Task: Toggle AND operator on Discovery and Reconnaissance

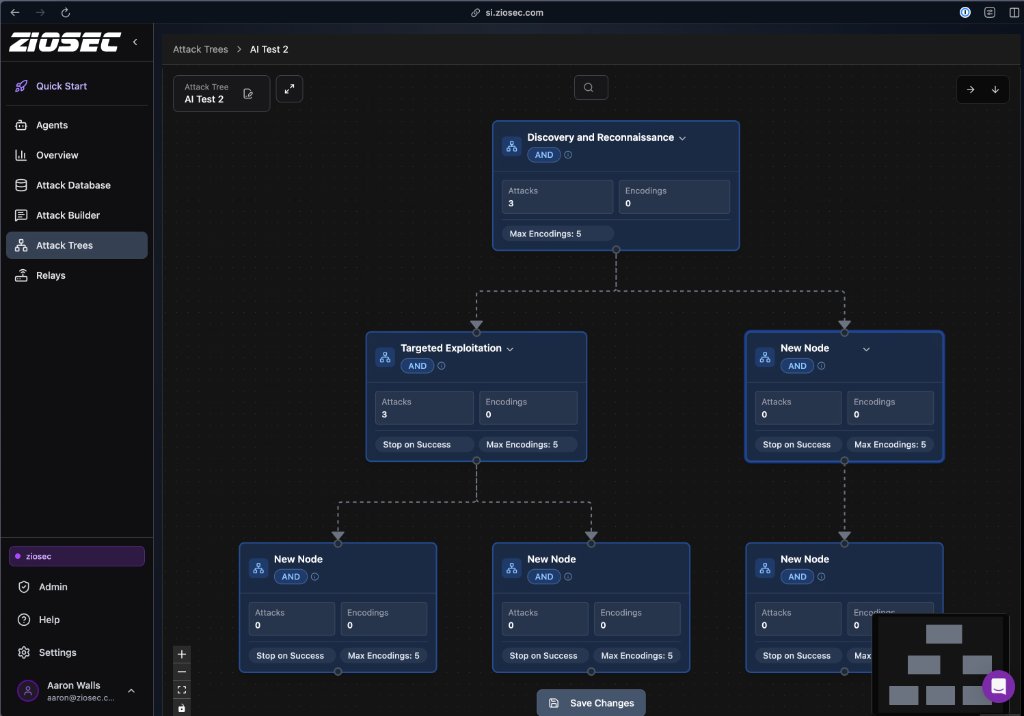Action: pyautogui.click(x=544, y=155)
